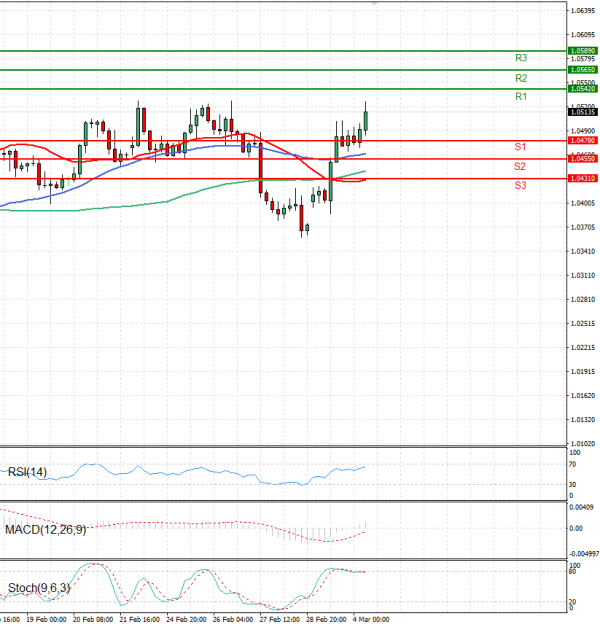600x627 pixels.
Task: Select the 1.04550 support price tag
Action: 582,159
